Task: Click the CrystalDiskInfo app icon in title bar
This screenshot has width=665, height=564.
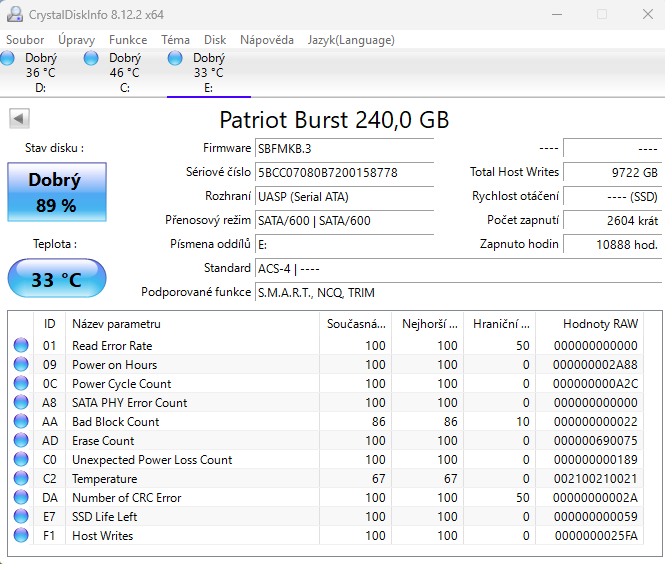Action: tap(13, 14)
